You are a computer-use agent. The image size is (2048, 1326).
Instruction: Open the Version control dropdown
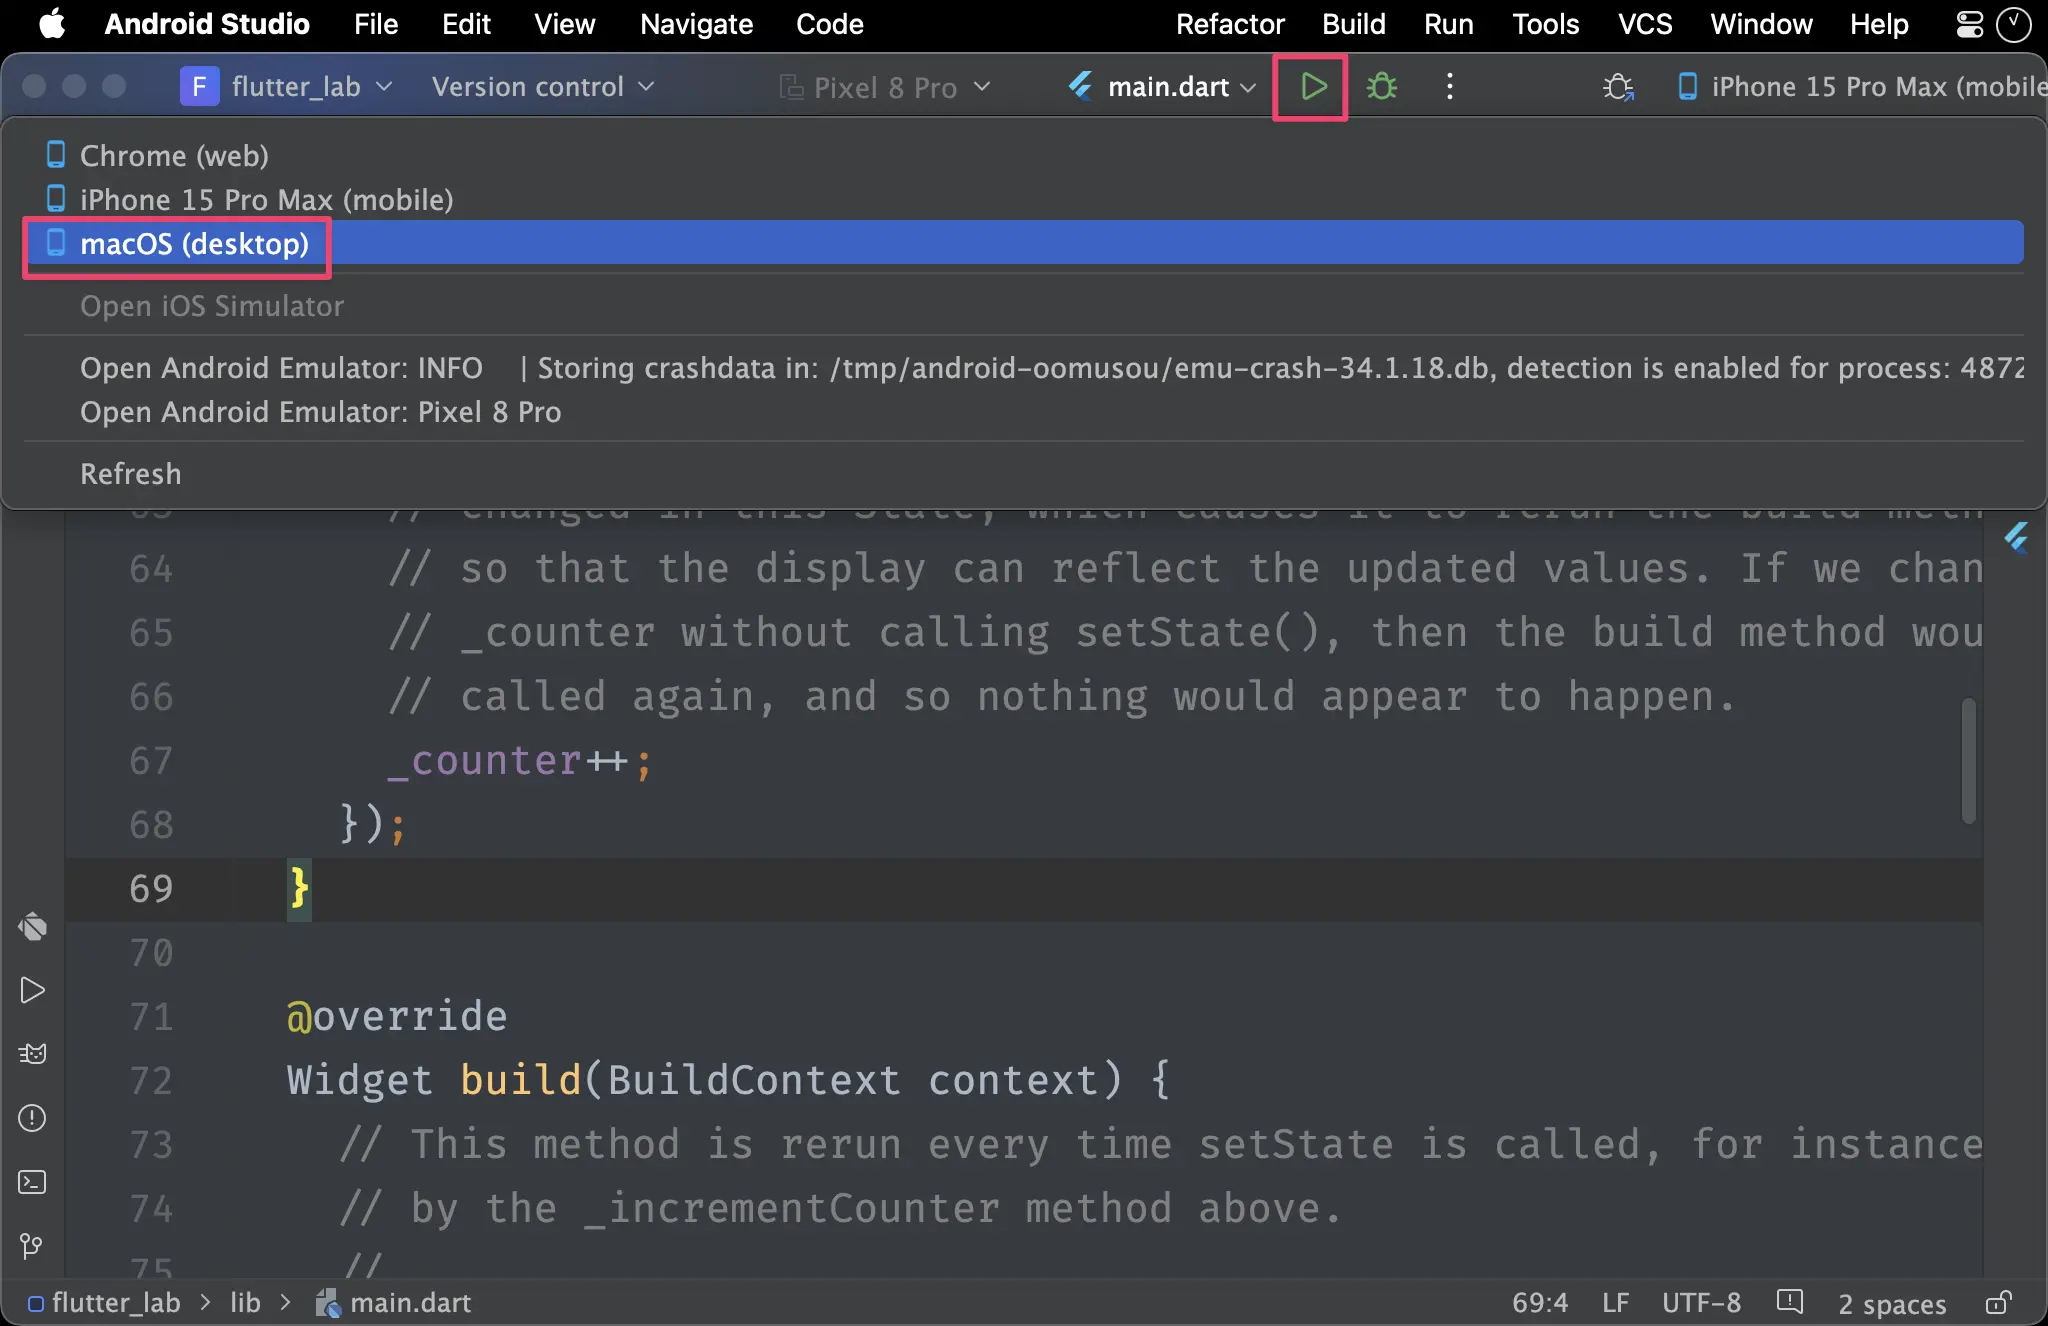click(543, 87)
